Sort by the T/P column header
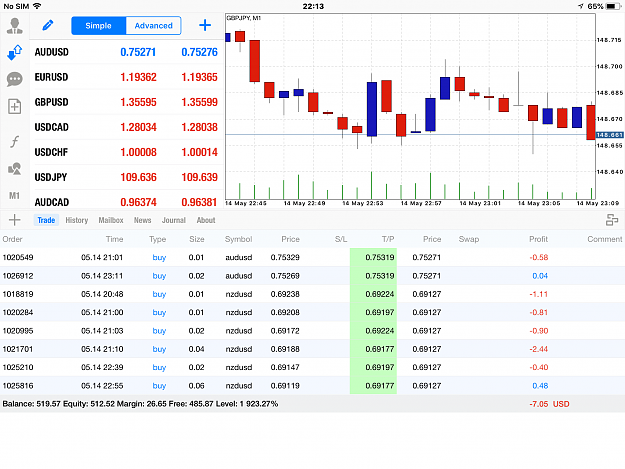The image size is (625, 469). 388,239
